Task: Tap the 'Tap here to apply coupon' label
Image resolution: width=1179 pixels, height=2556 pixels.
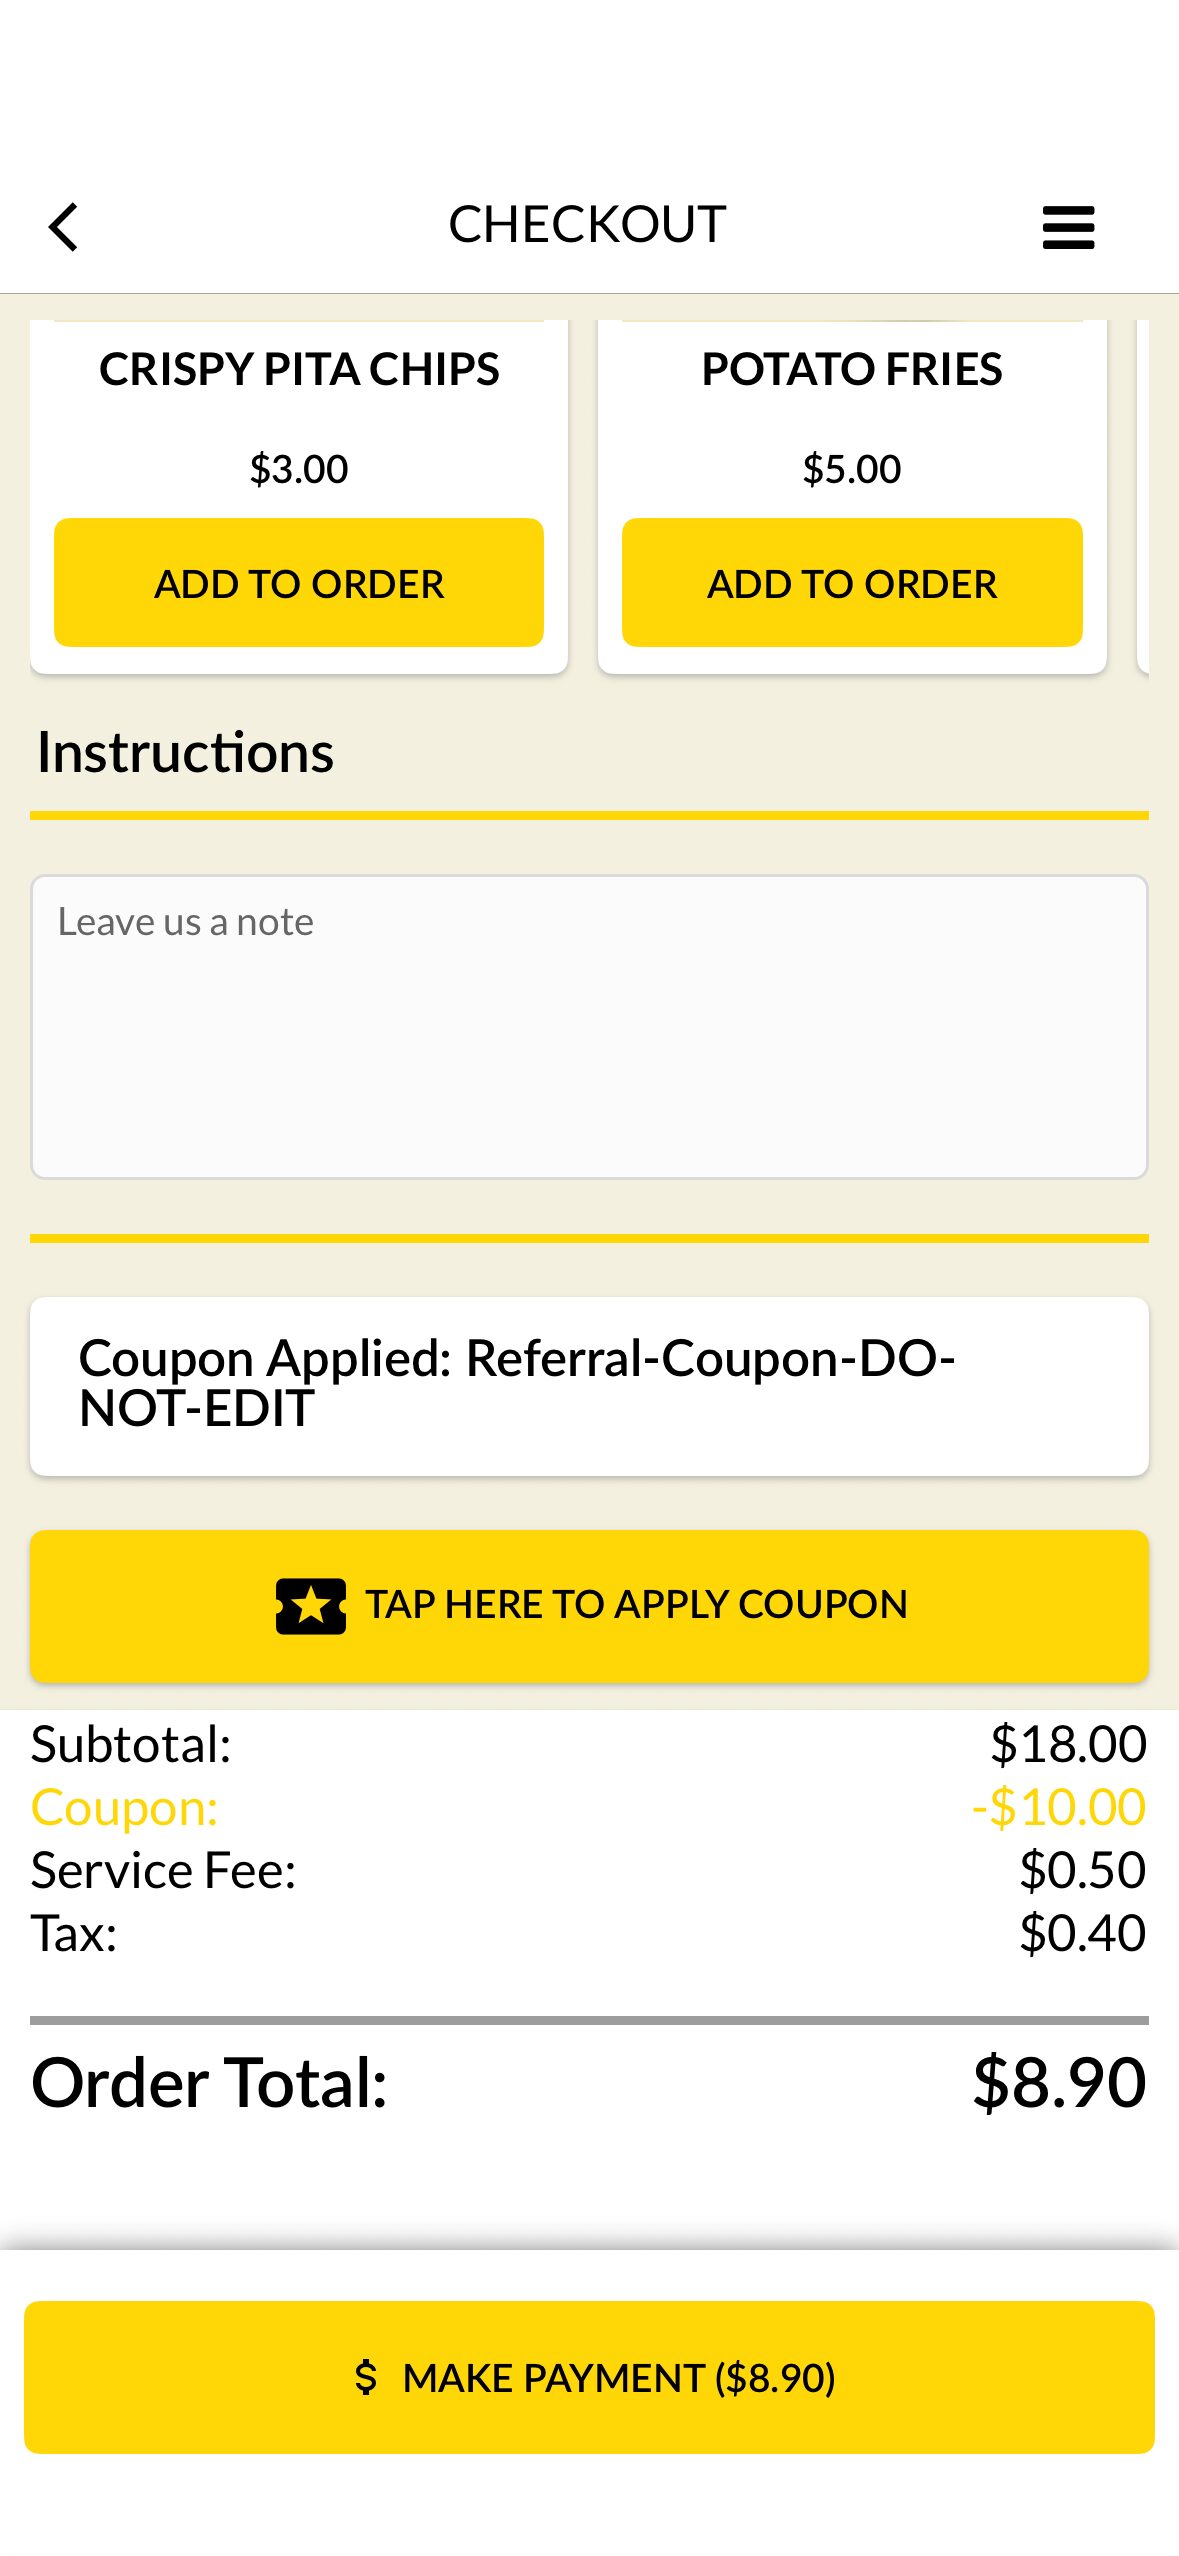Action: tap(636, 1605)
